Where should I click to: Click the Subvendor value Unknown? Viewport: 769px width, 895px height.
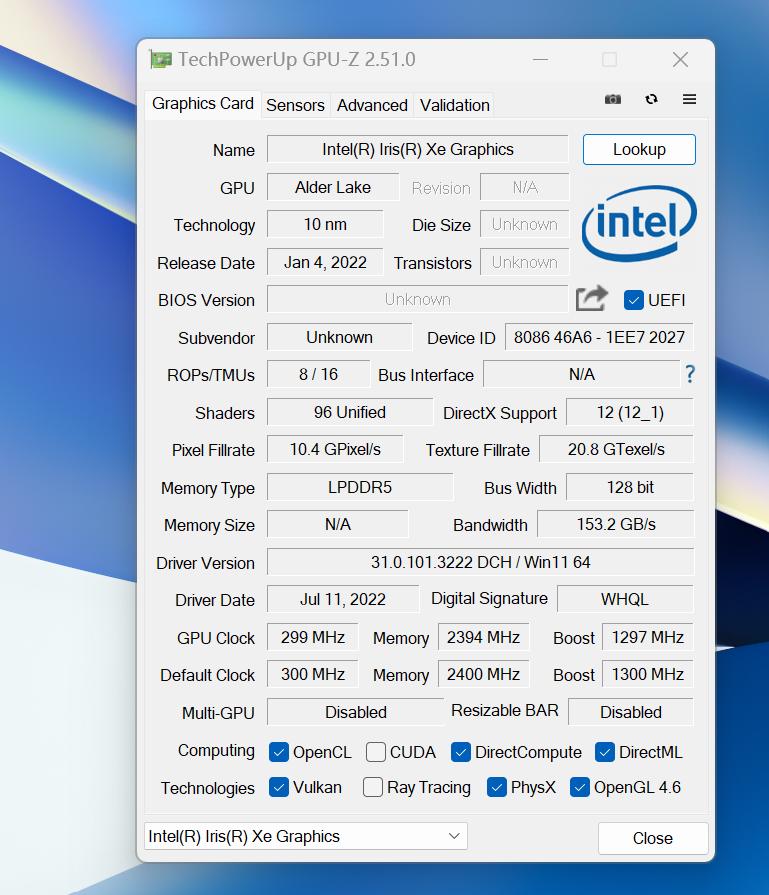click(339, 337)
